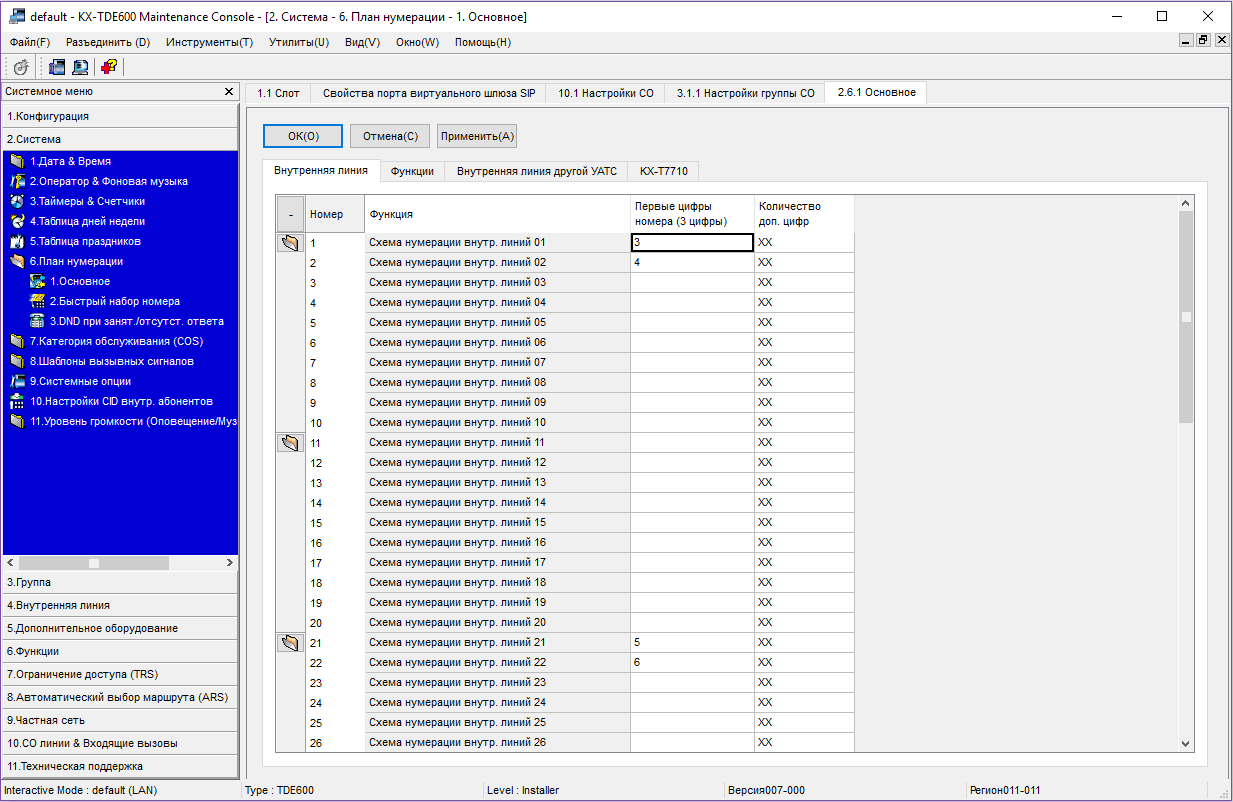The width and height of the screenshot is (1233, 802).
Task: Expand the 3.Группа section in system menu
Action: [x=120, y=582]
